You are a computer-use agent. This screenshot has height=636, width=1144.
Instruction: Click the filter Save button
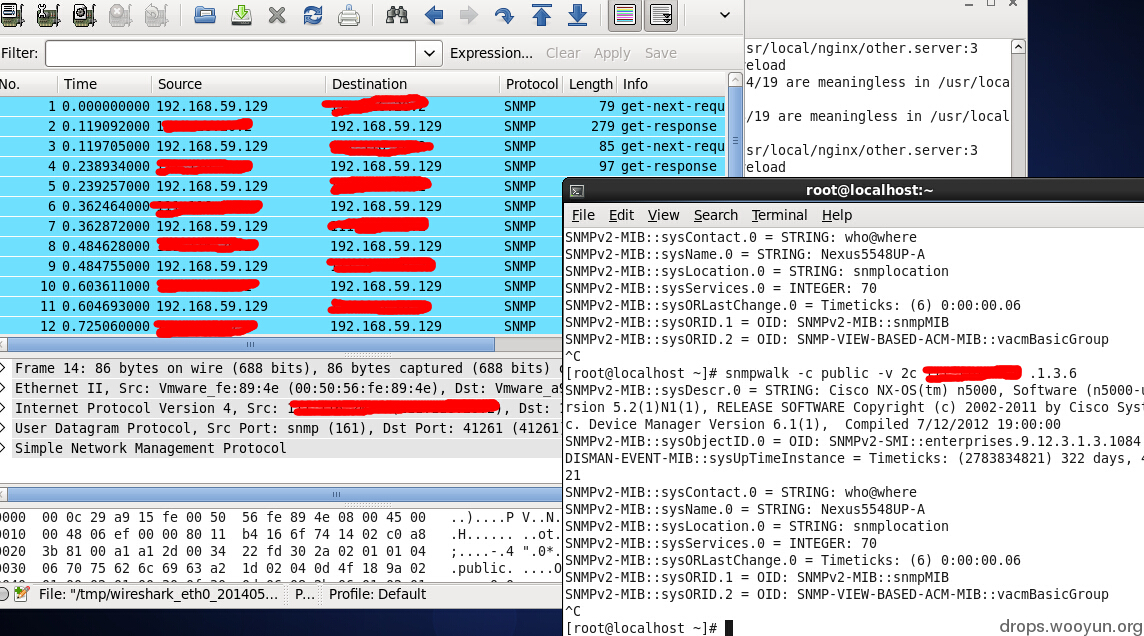pyautogui.click(x=660, y=53)
